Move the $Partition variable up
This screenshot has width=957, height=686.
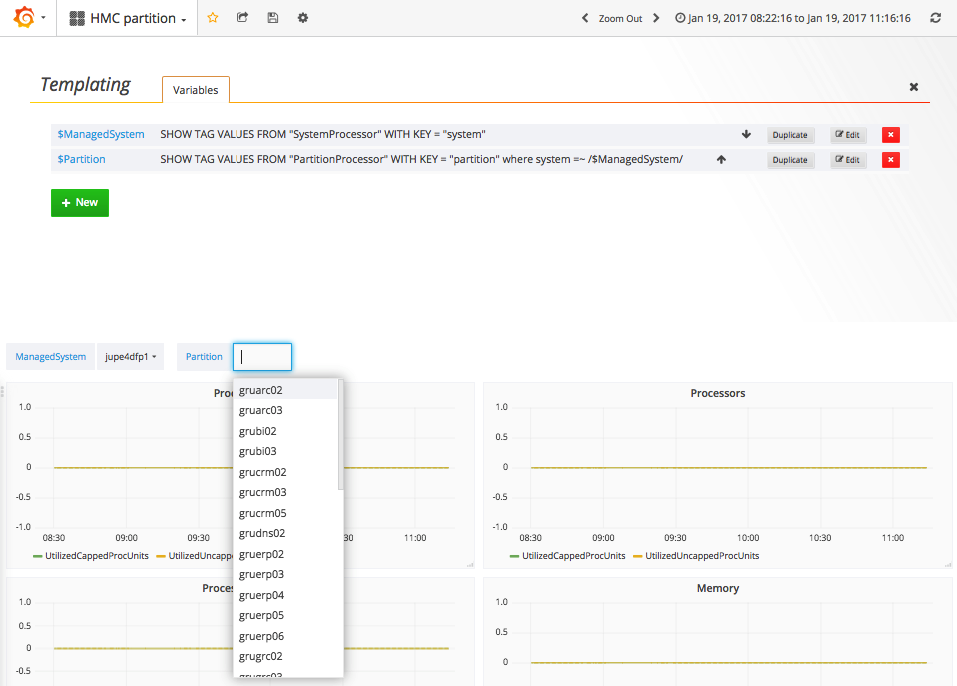(721, 160)
